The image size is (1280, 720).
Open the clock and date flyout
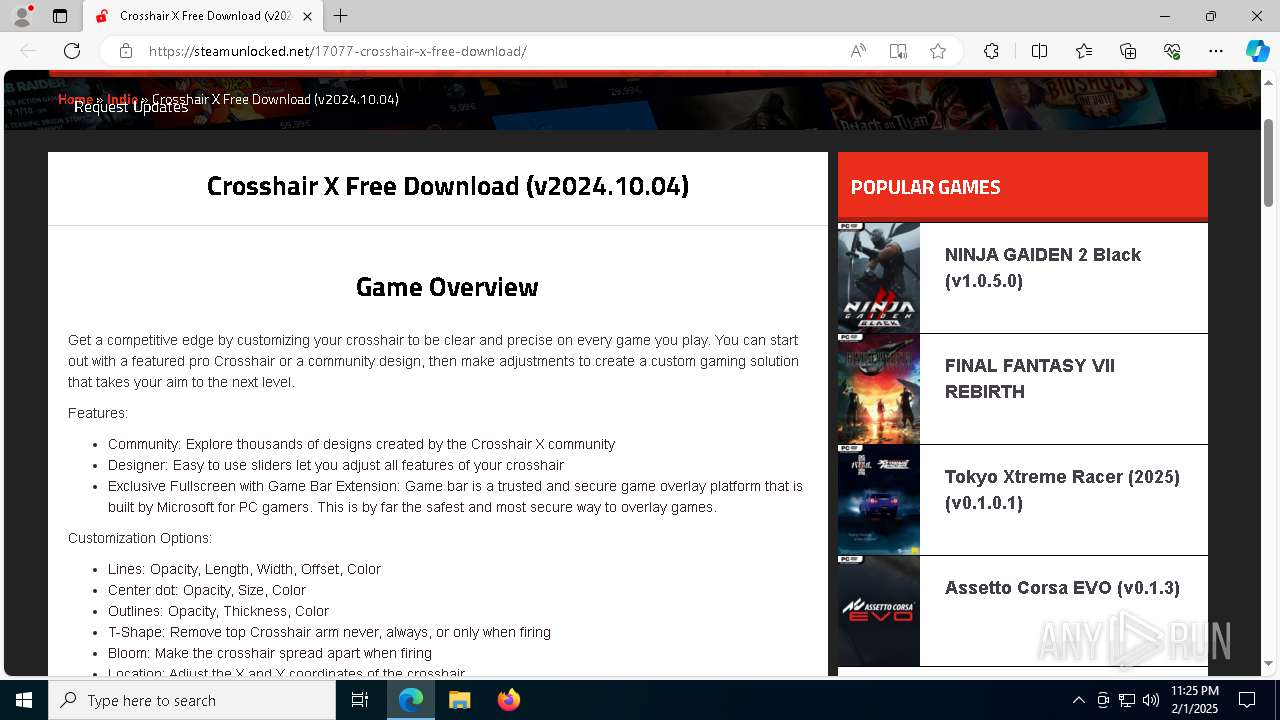pos(1194,700)
